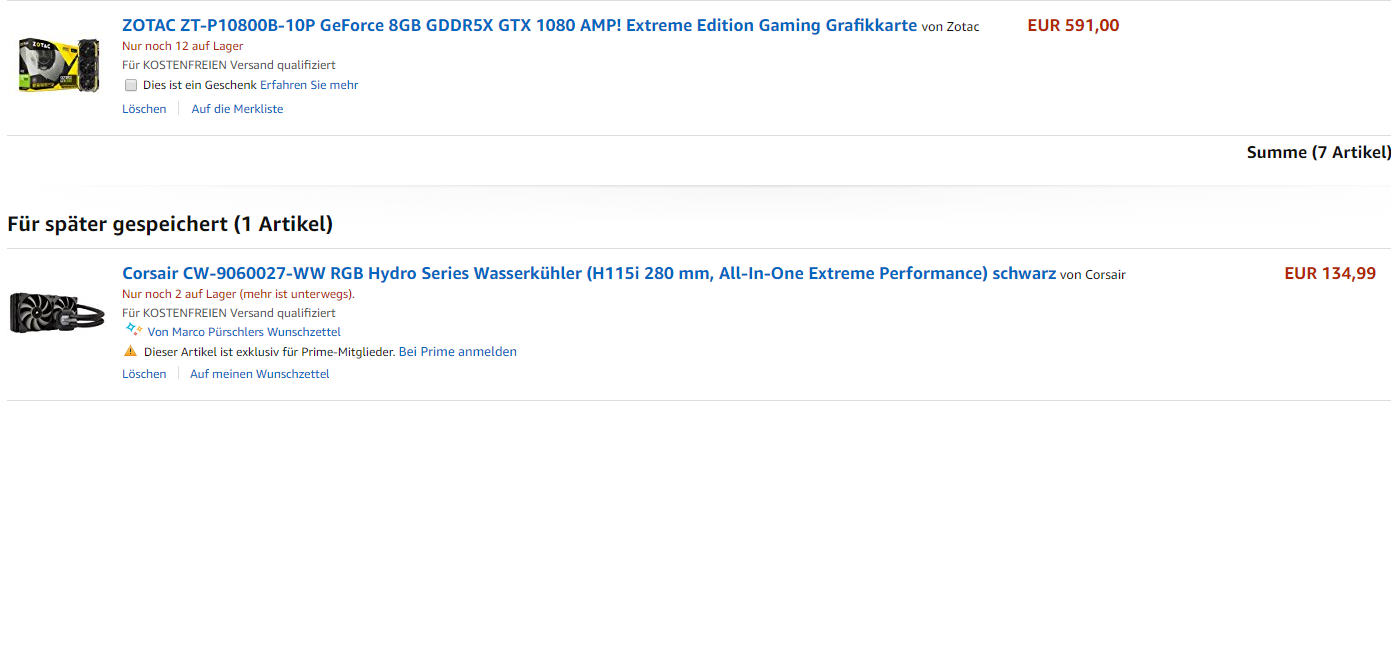This screenshot has height=648, width=1391.
Task: Click the Corsair water cooler product image
Action: click(x=58, y=311)
